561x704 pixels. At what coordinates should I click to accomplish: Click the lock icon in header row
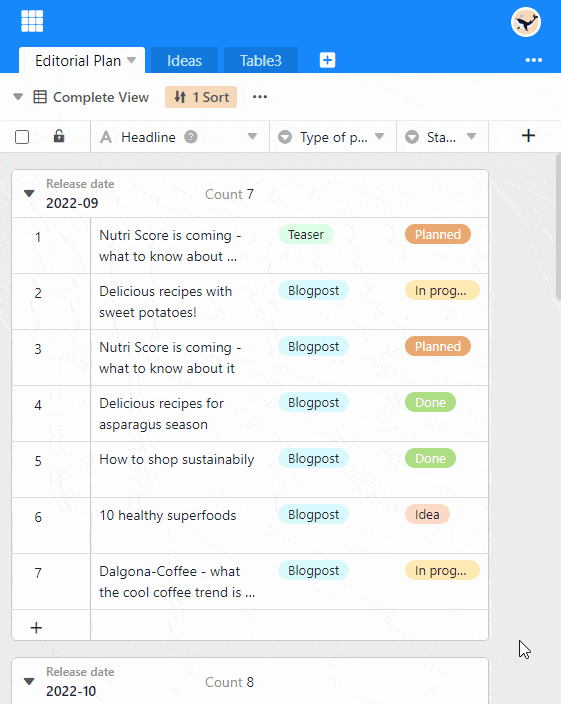click(59, 136)
